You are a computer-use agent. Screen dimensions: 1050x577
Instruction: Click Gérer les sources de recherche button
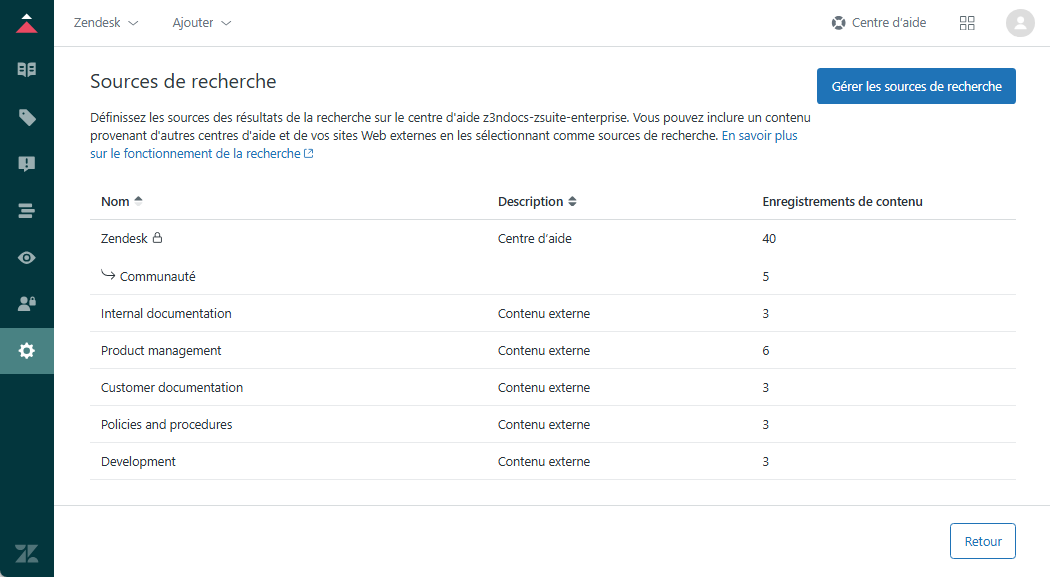[916, 86]
